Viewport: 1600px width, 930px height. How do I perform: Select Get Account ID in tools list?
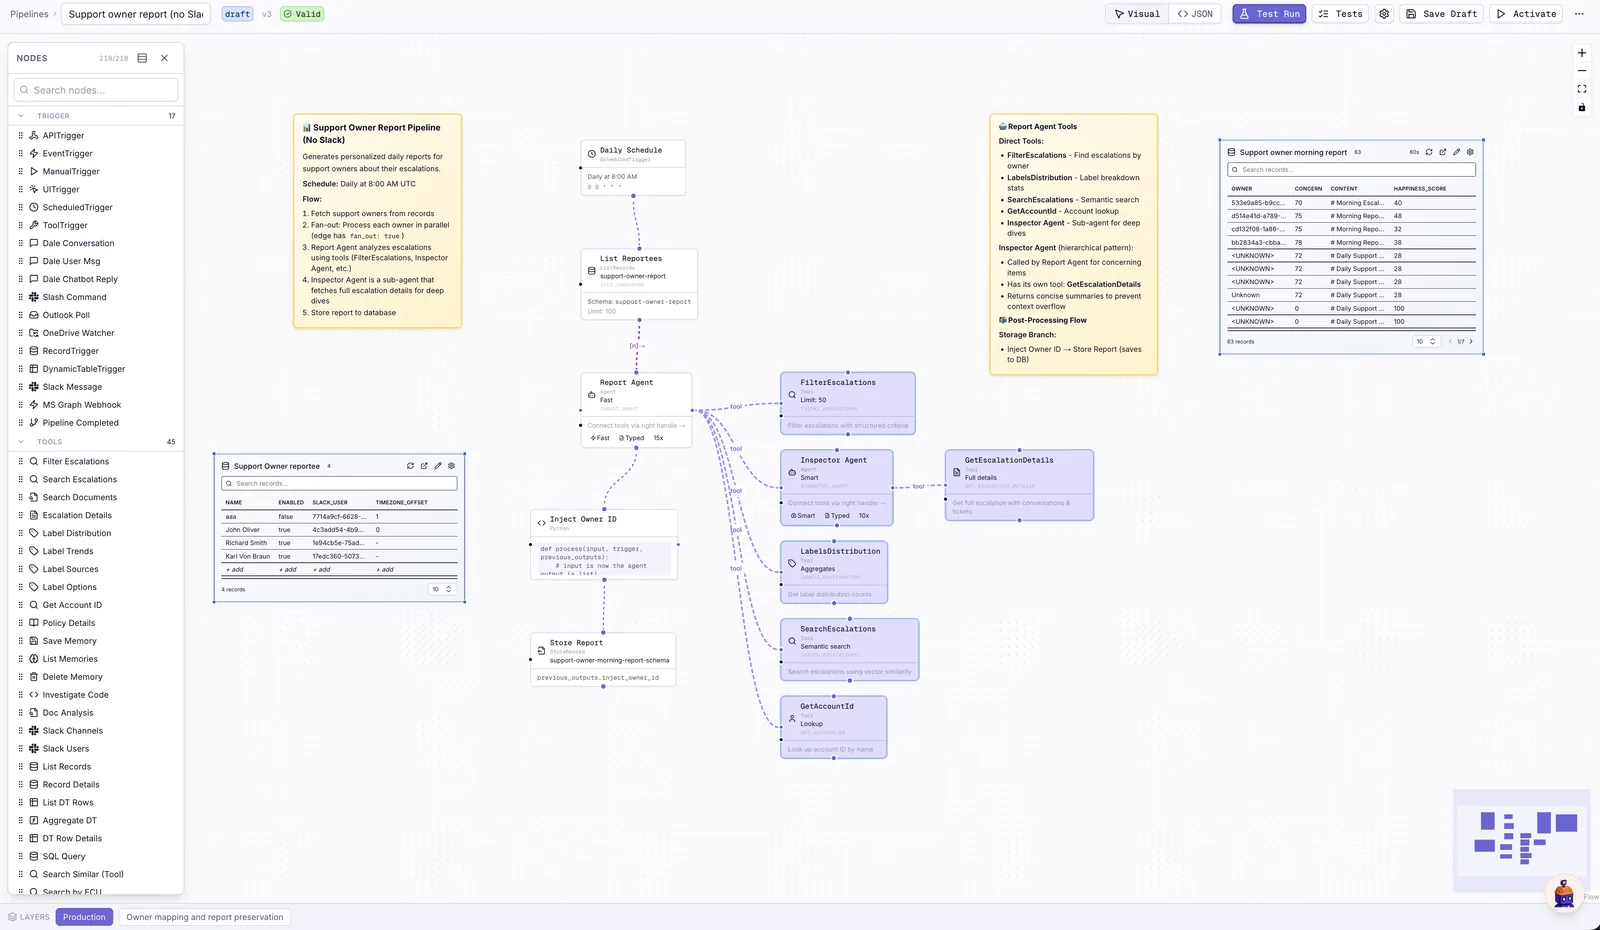(96, 605)
